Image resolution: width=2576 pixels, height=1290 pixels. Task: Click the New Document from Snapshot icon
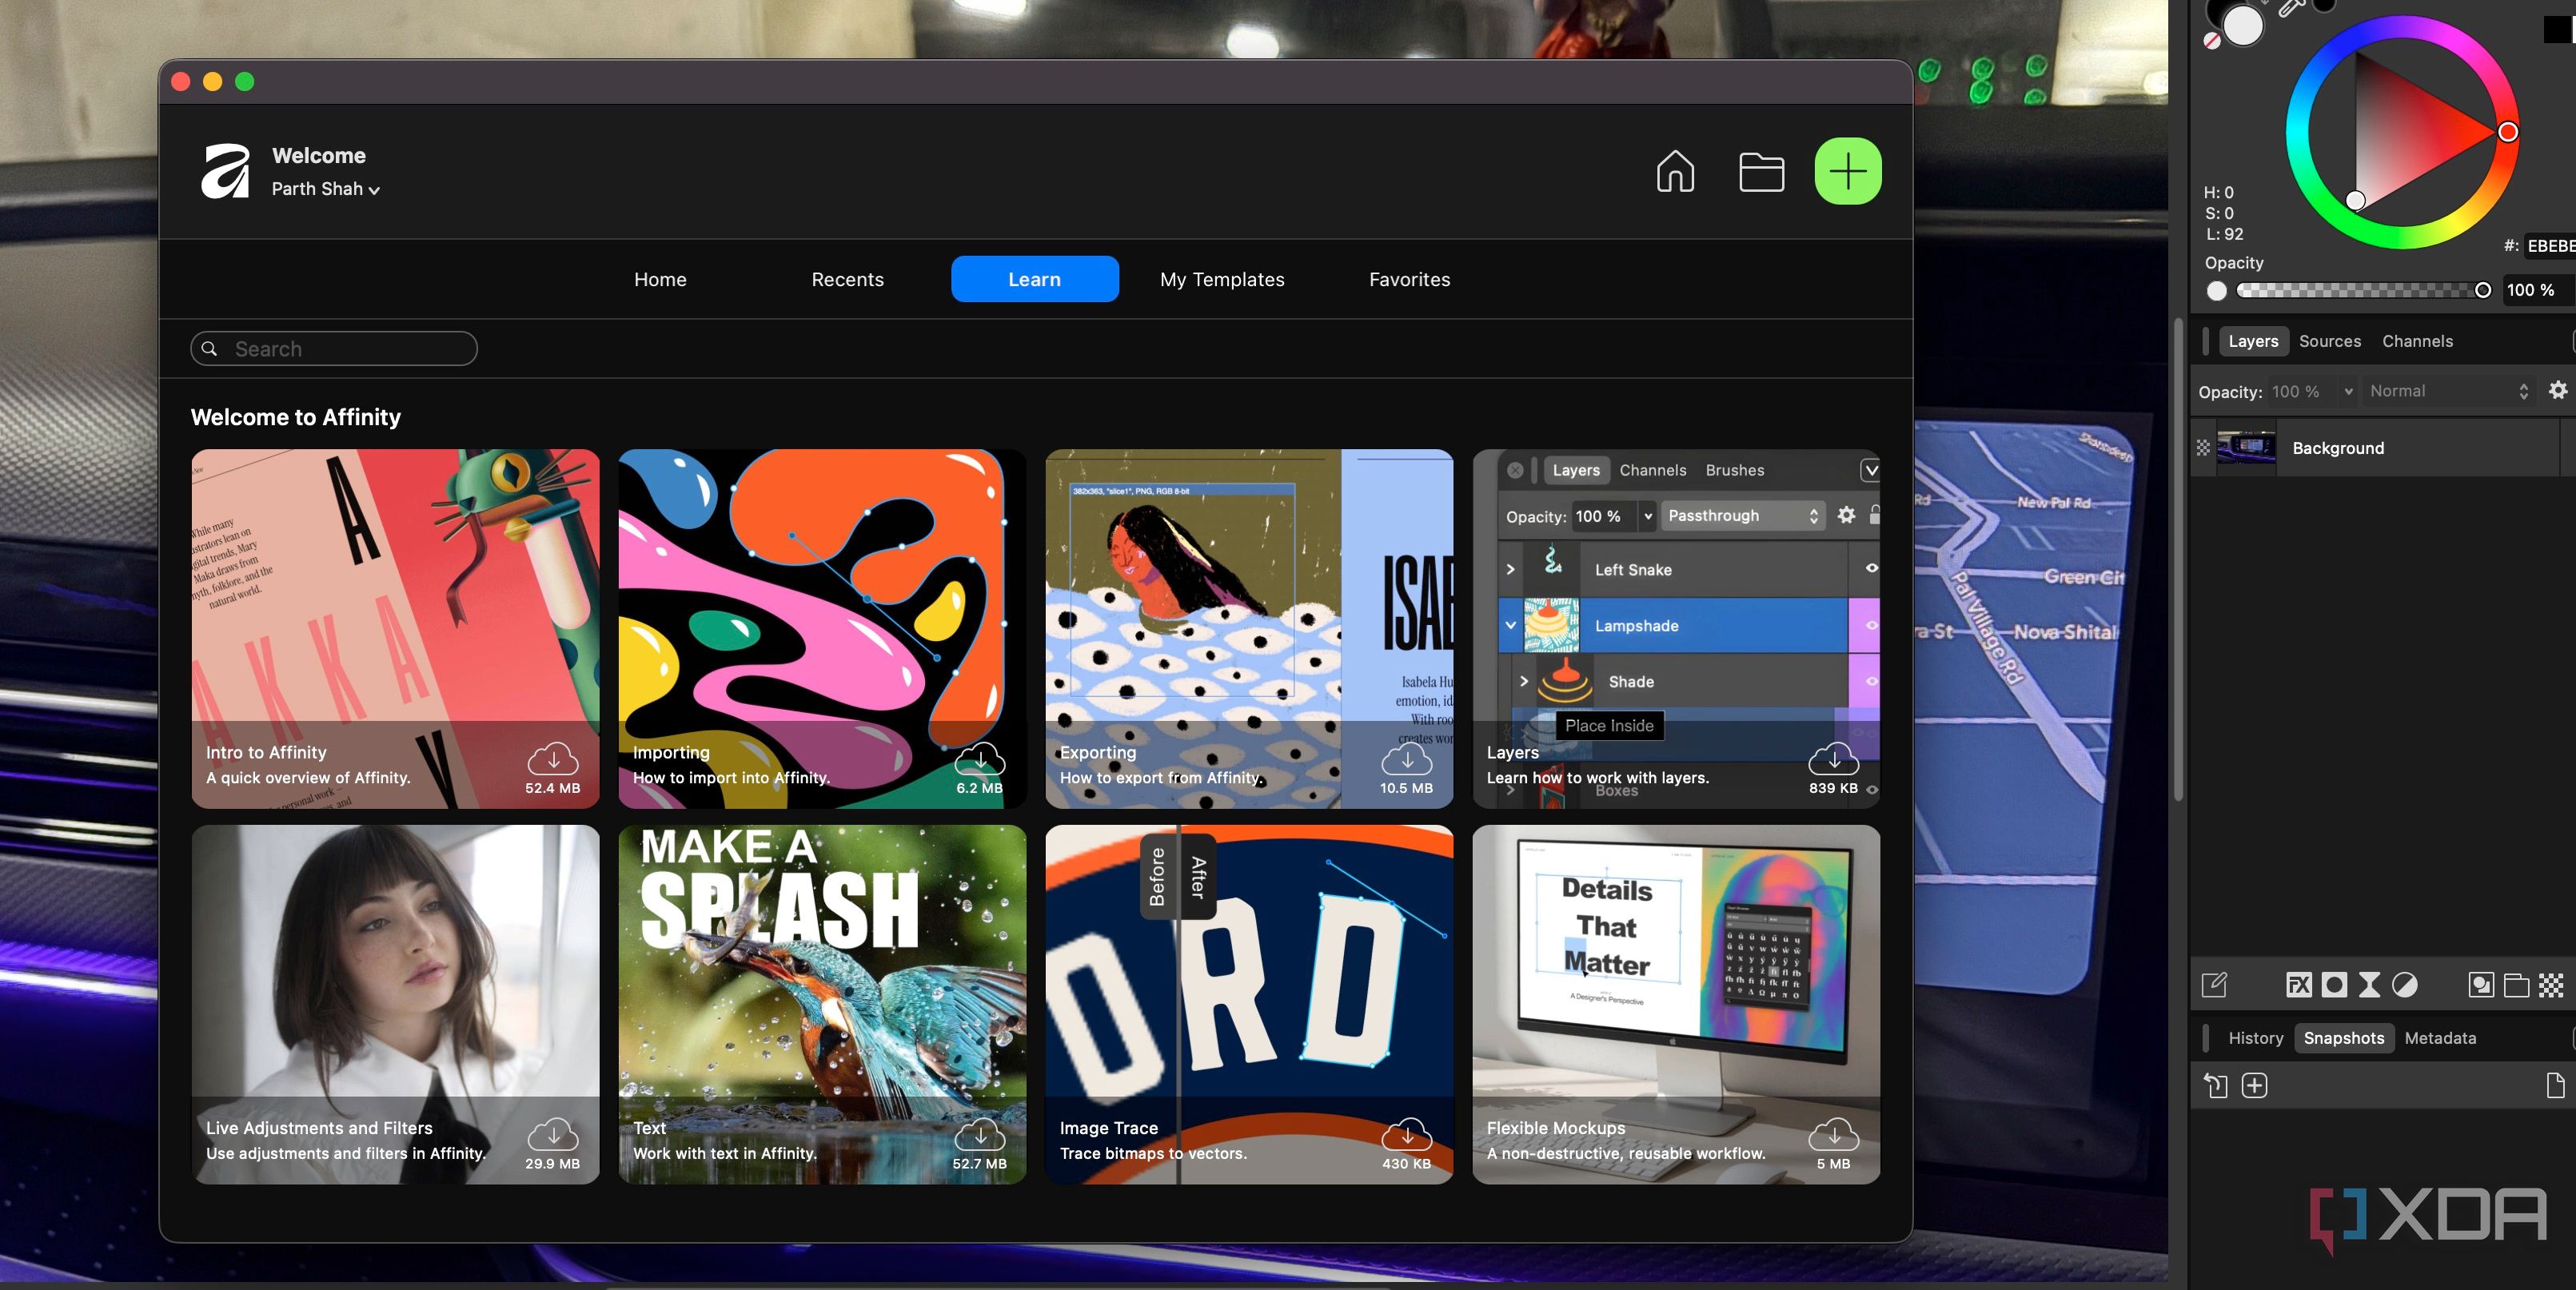[x=2555, y=1085]
